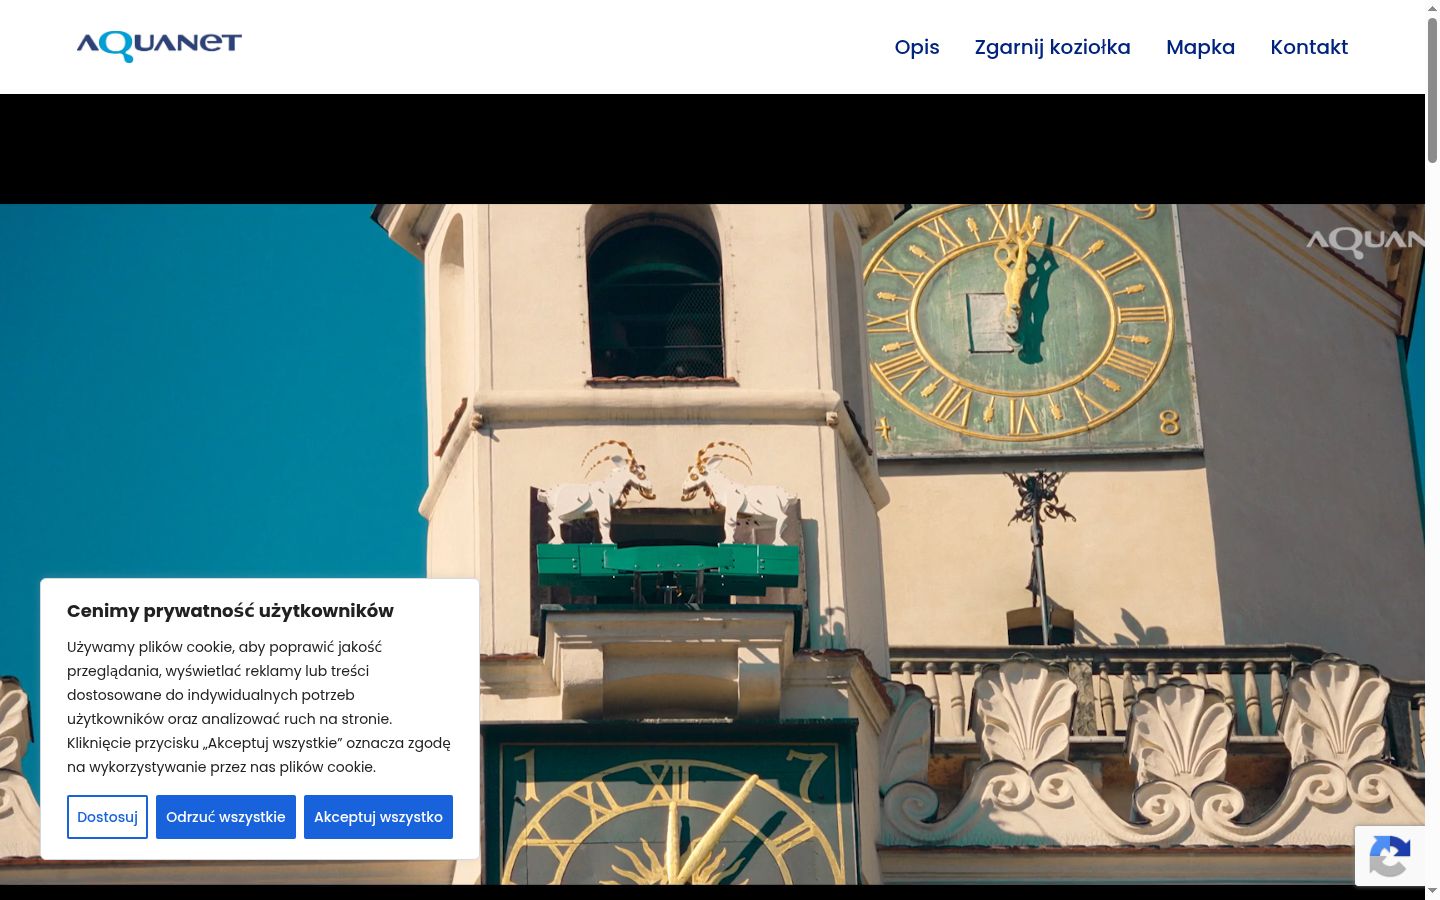Click the scrollbar down arrow
Screen dimensions: 1440x900
tap(1432, 891)
